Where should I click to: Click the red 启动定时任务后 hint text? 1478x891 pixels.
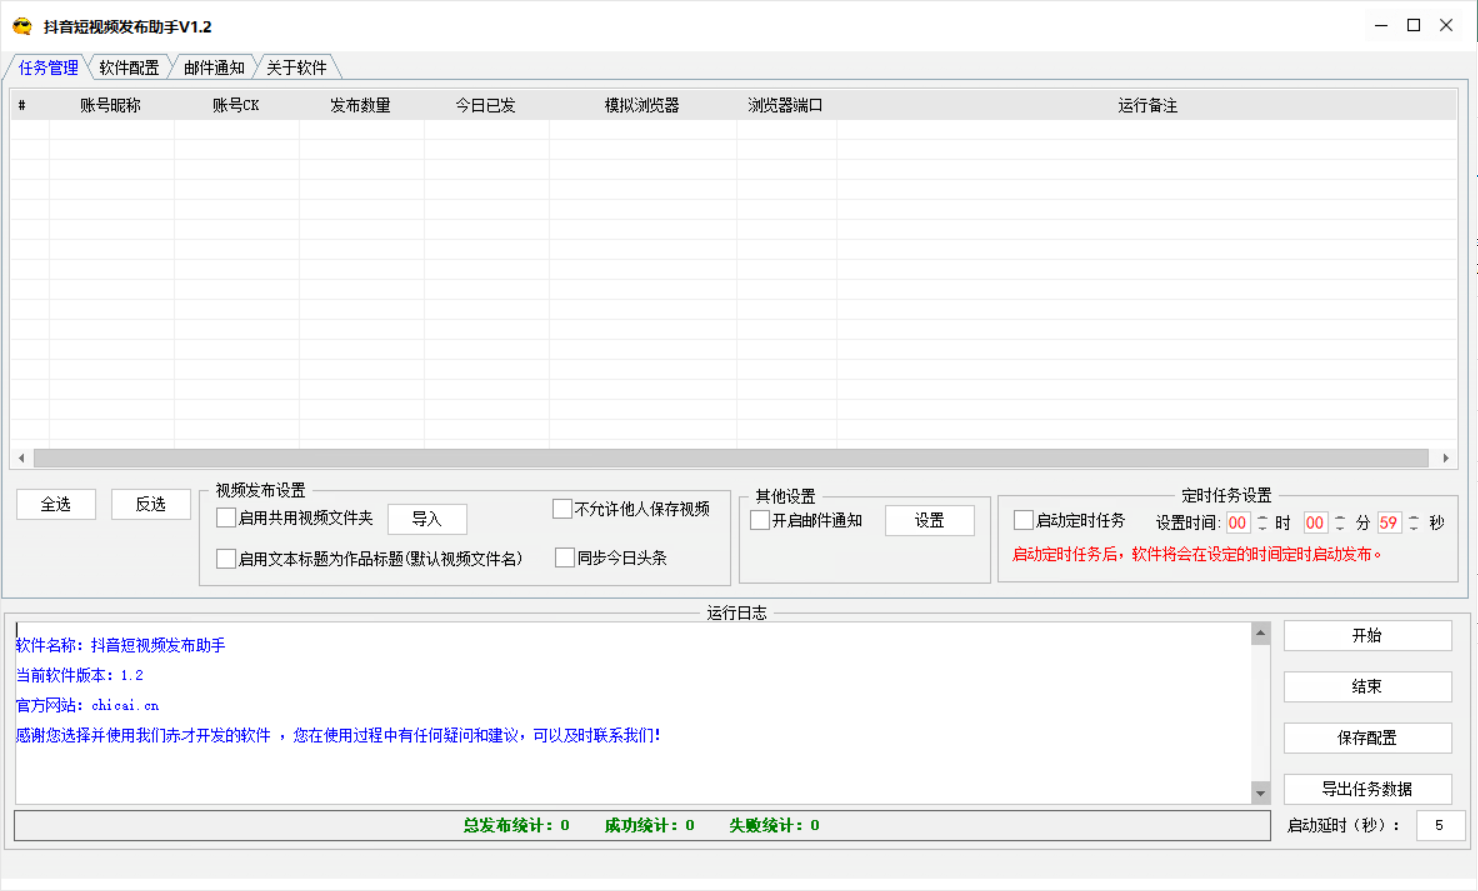click(1197, 554)
